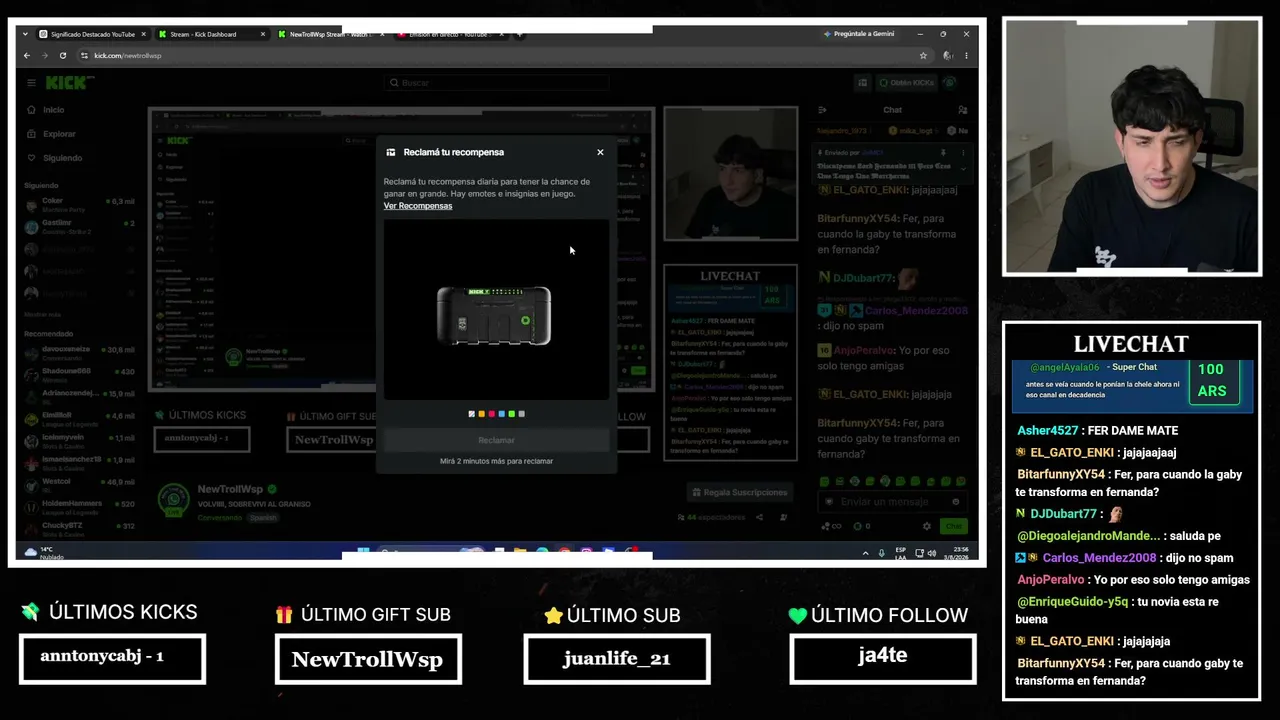Close the Reclamá tu recompensa dialog
This screenshot has height=720, width=1280.
600,152
